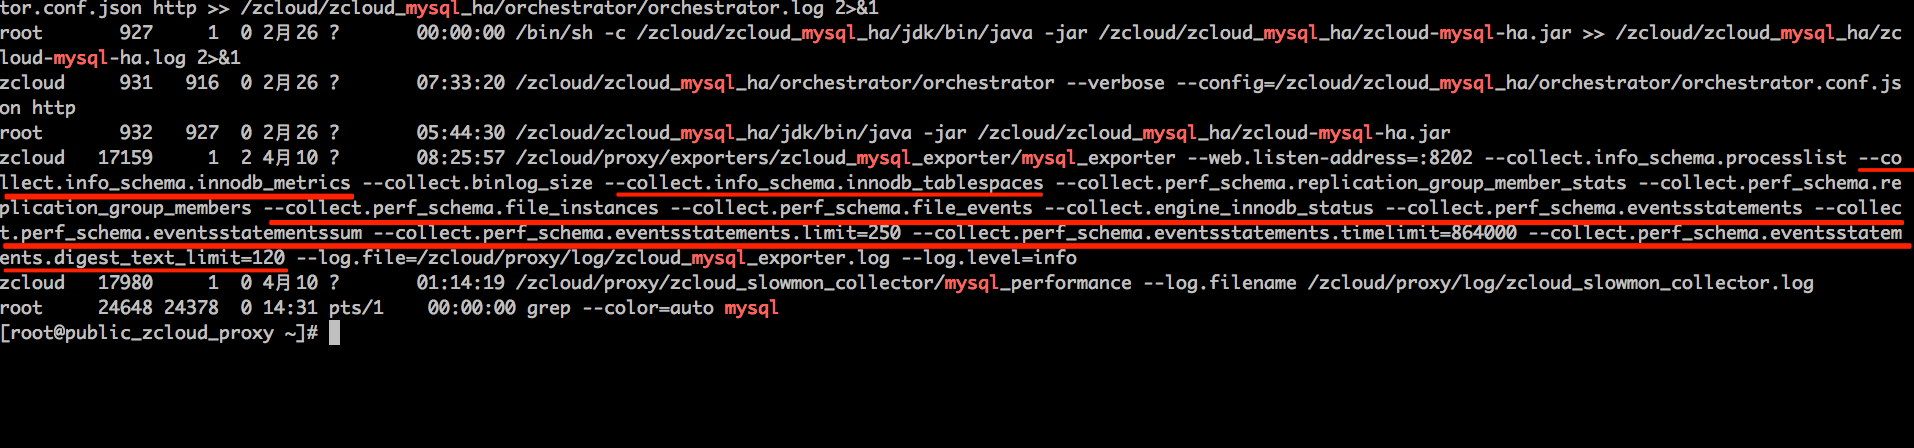Click the eventsstatements.timelimit=864000 option
This screenshot has width=1914, height=448.
coord(1214,233)
